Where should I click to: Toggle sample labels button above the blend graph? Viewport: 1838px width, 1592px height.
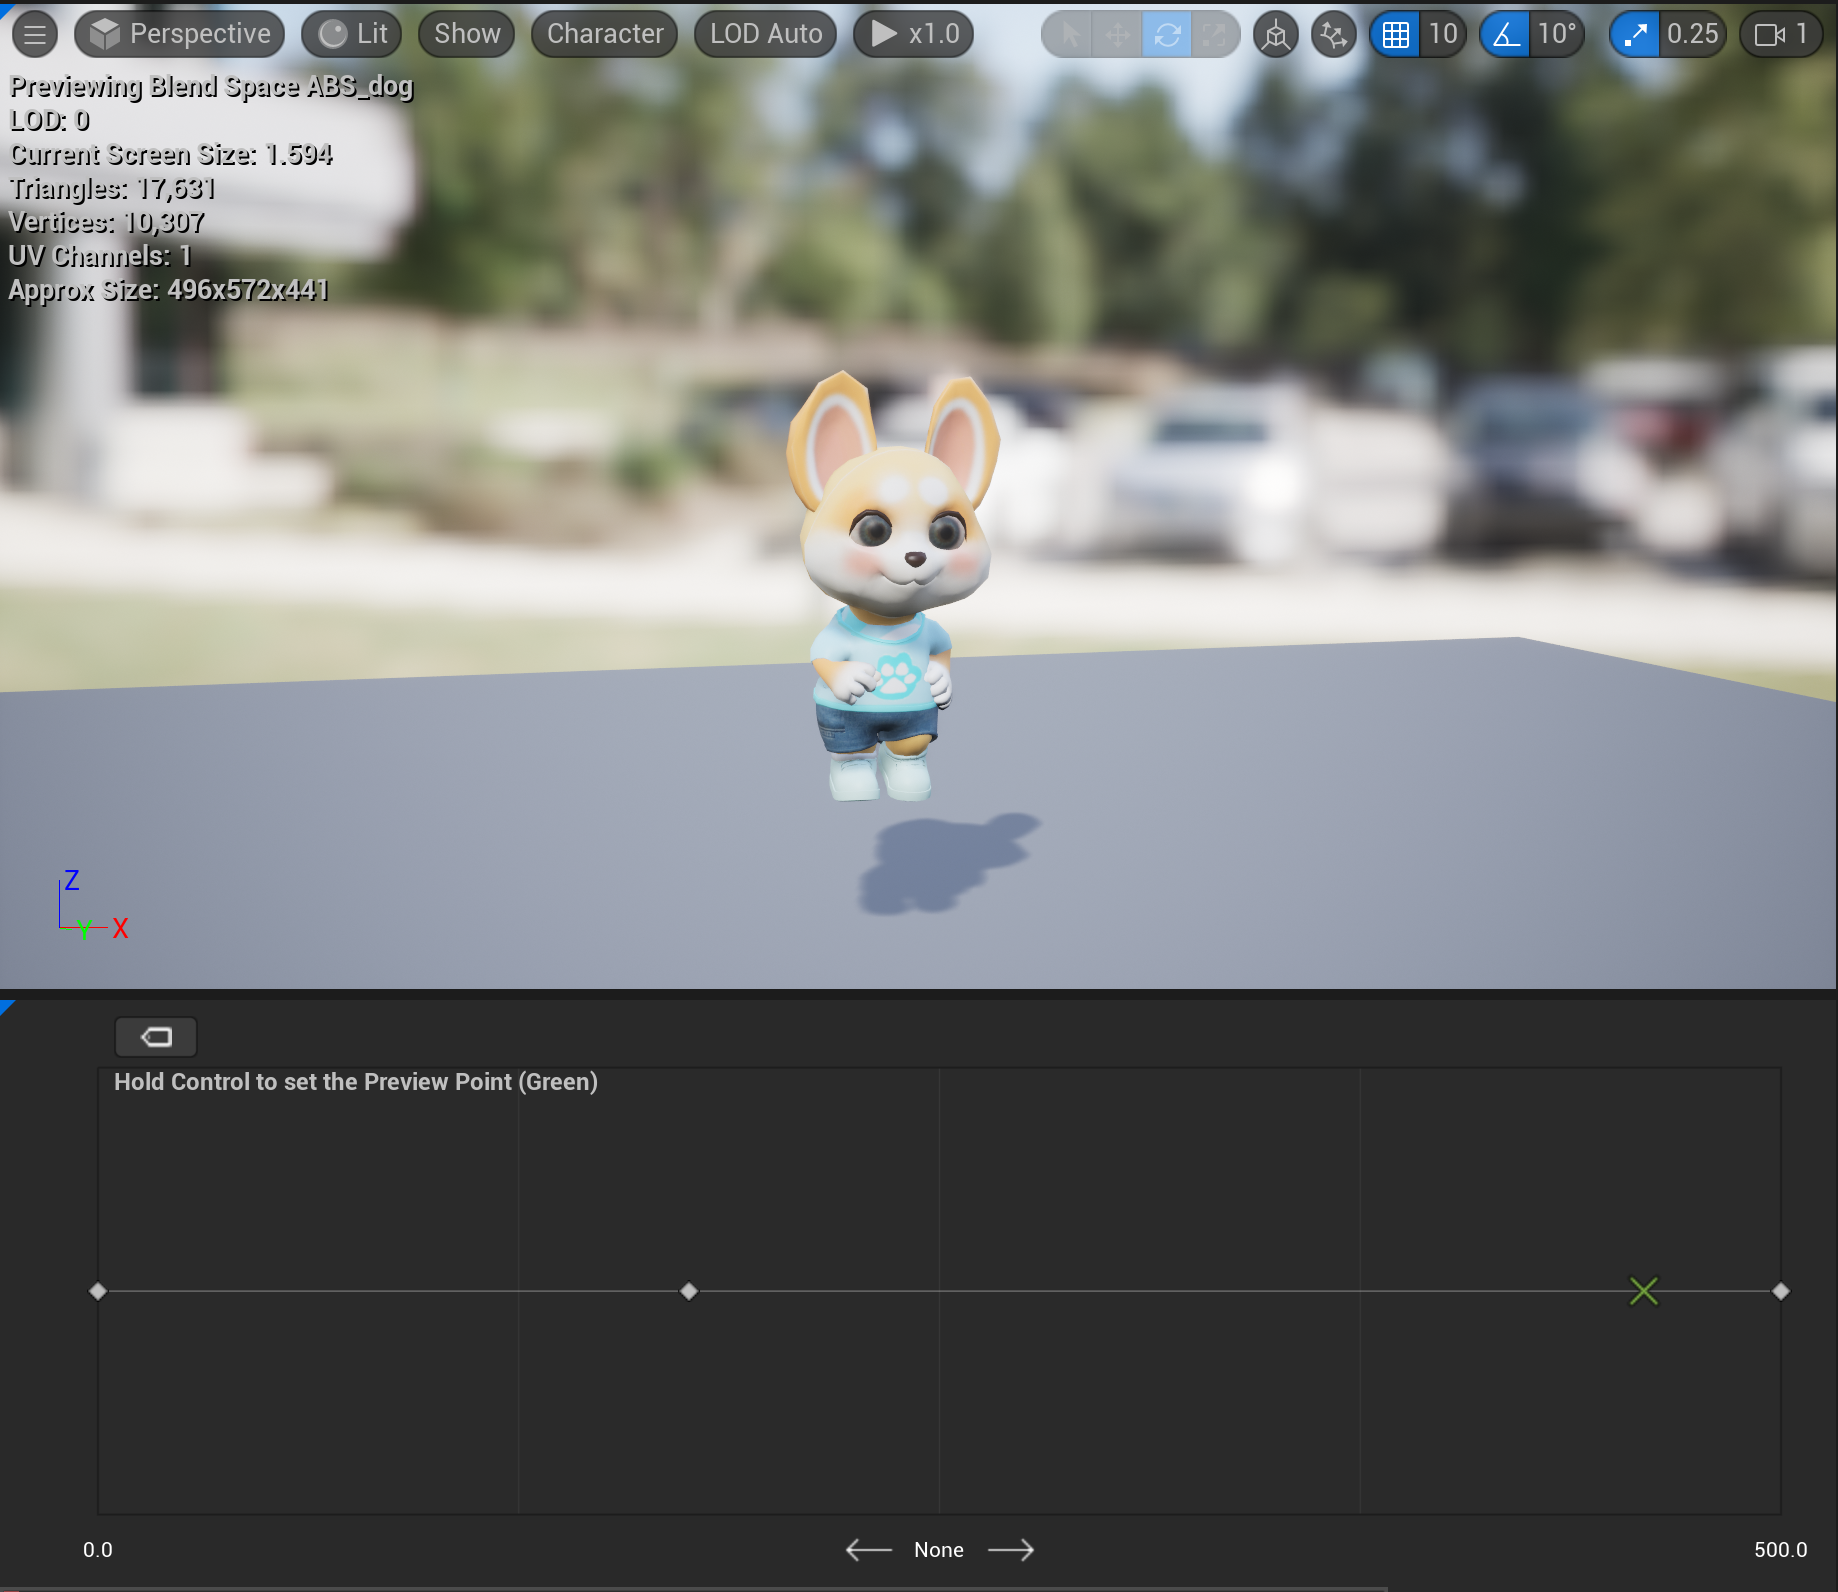coord(156,1037)
